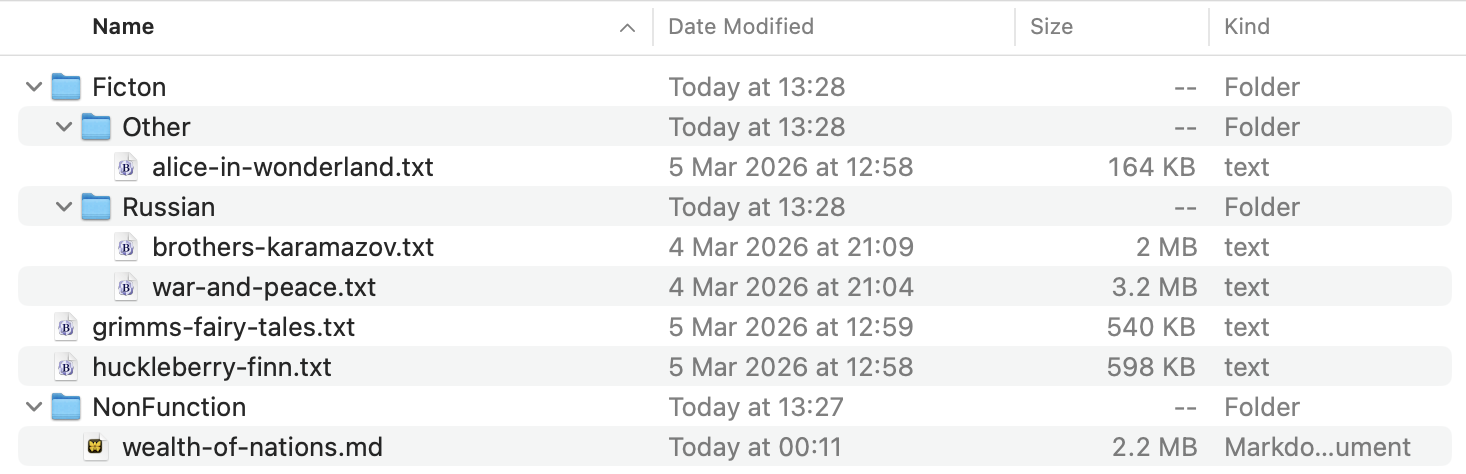Collapse the Other folder disclosure chevron
The height and width of the screenshot is (474, 1466).
[65, 127]
